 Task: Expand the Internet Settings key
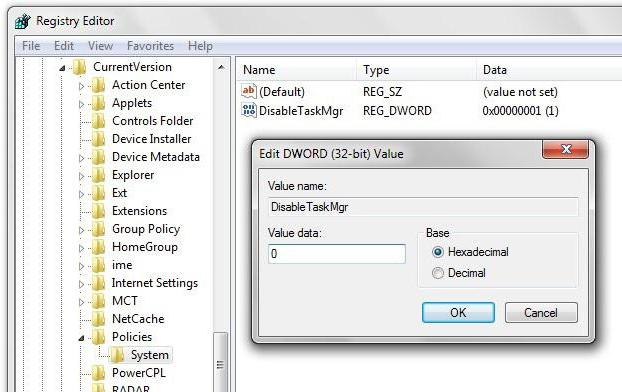[x=81, y=284]
